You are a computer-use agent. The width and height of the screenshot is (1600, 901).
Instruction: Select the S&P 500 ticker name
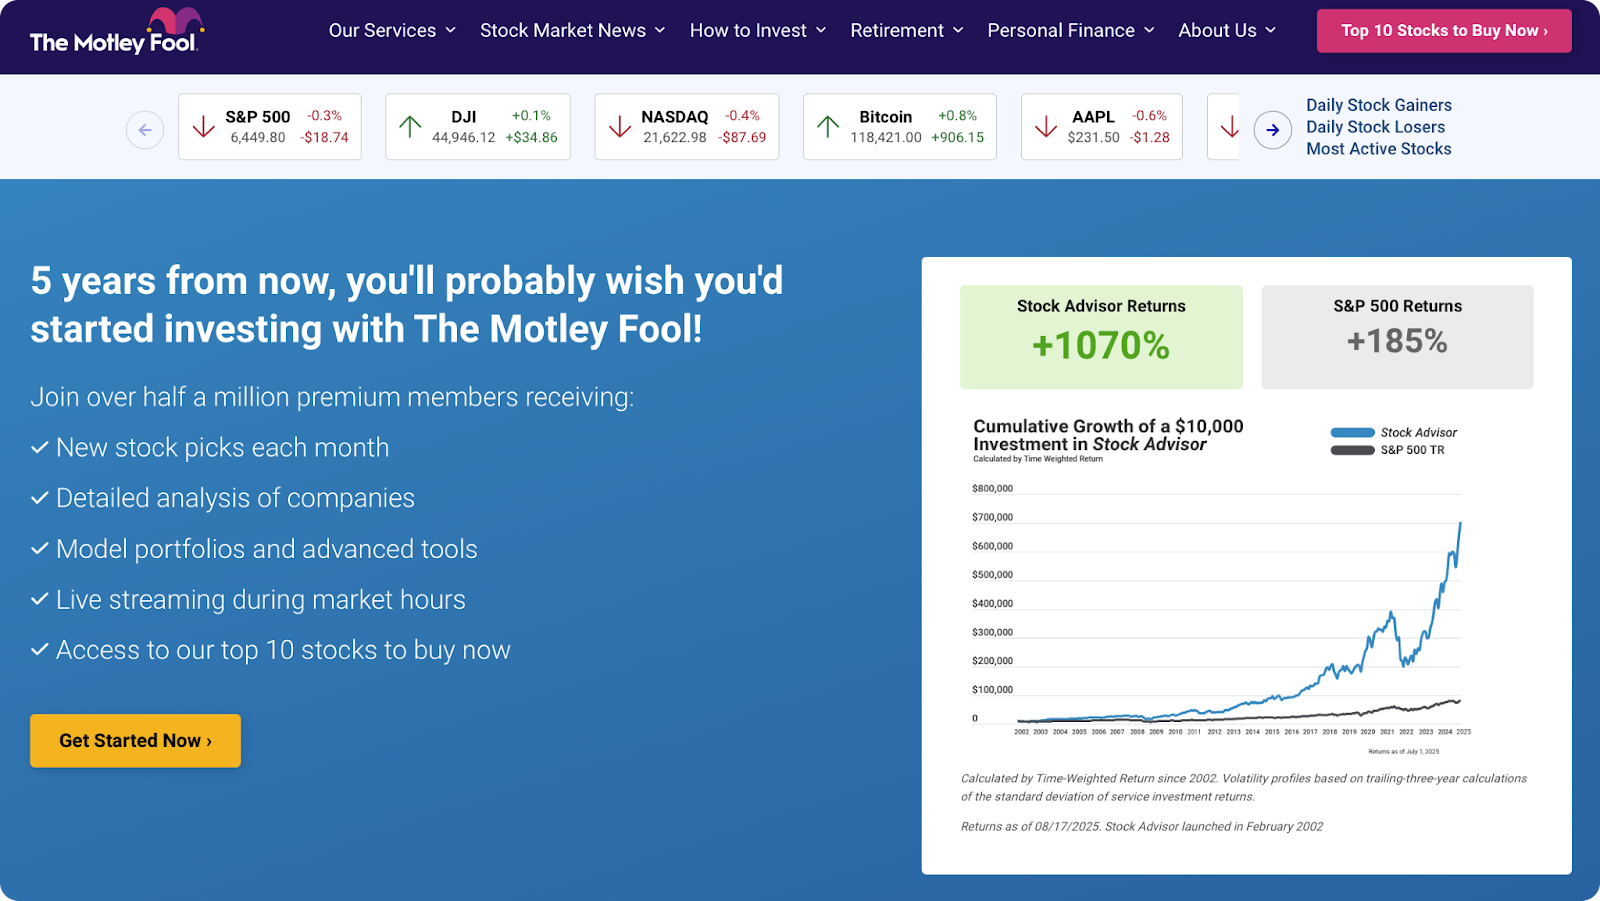coord(258,117)
